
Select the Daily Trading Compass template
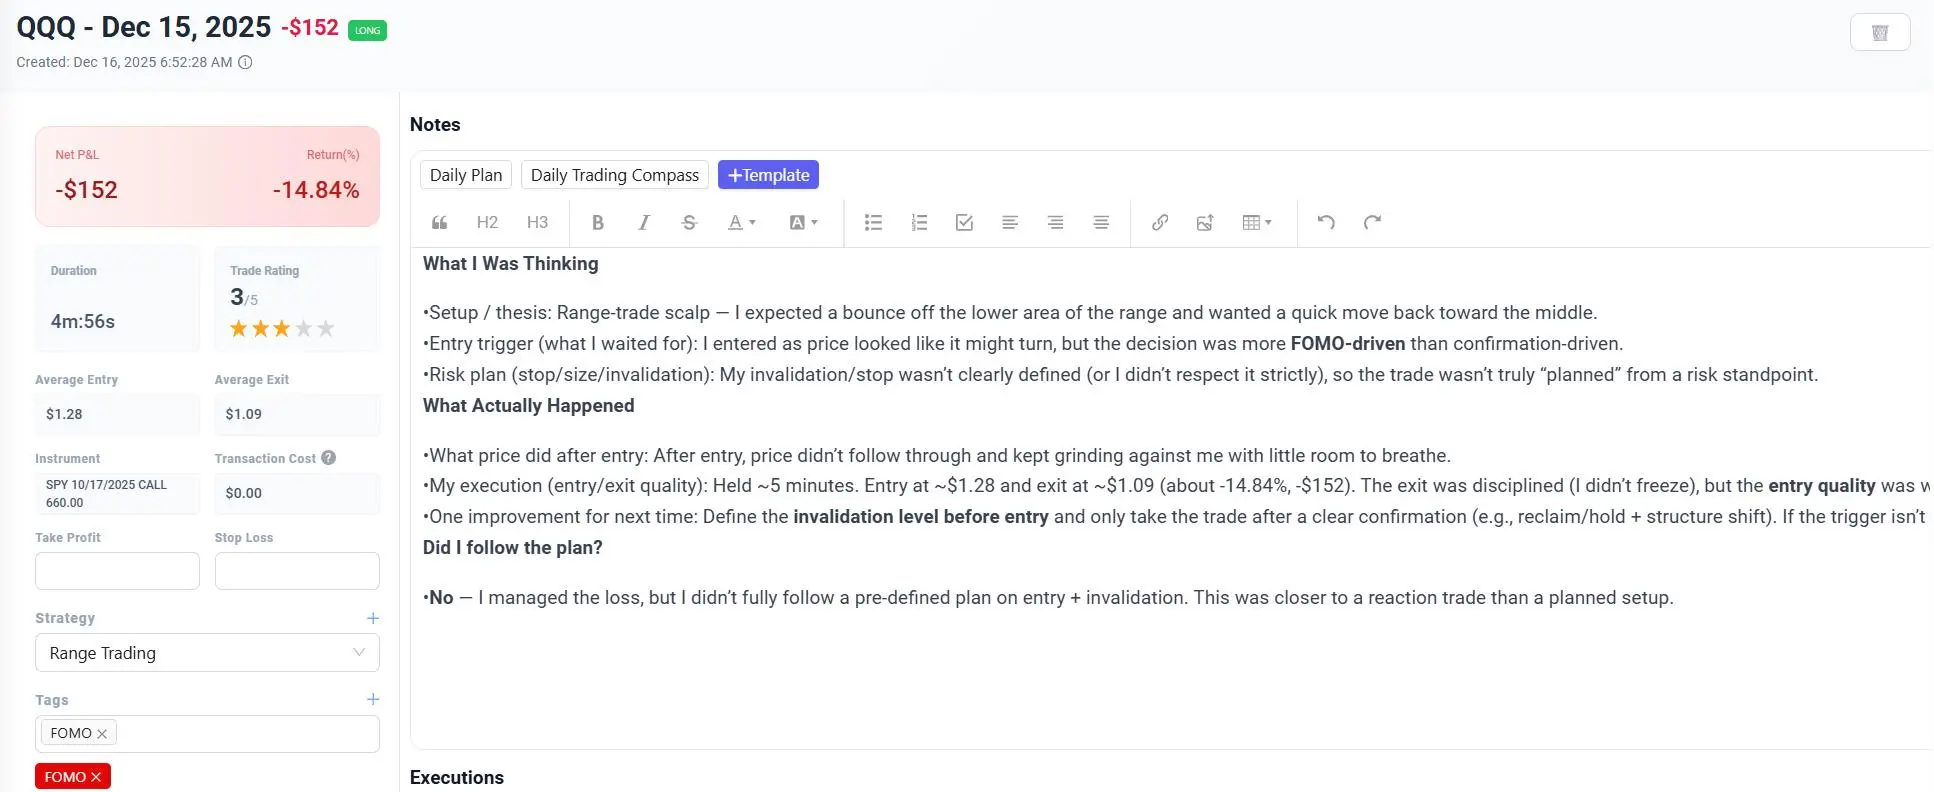tap(615, 175)
